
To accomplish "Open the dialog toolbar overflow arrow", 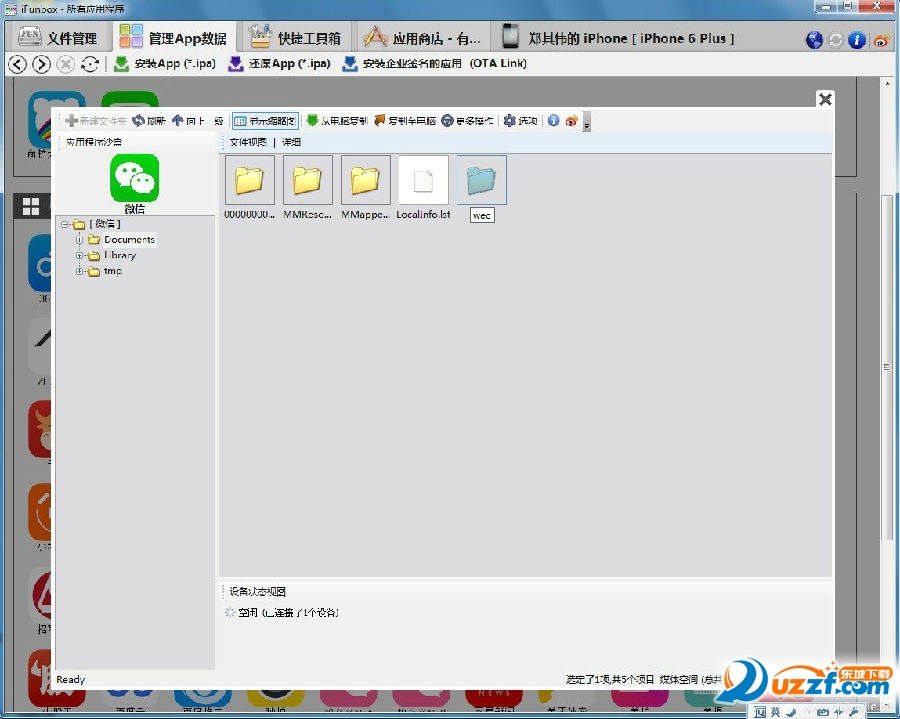I will (x=587, y=122).
